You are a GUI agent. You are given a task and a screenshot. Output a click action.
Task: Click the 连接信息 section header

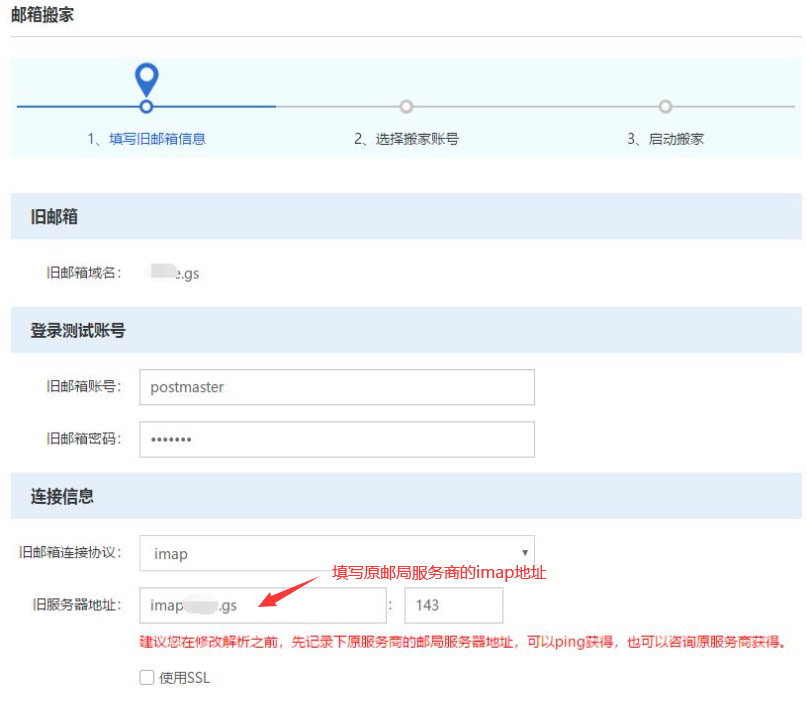pos(62,497)
